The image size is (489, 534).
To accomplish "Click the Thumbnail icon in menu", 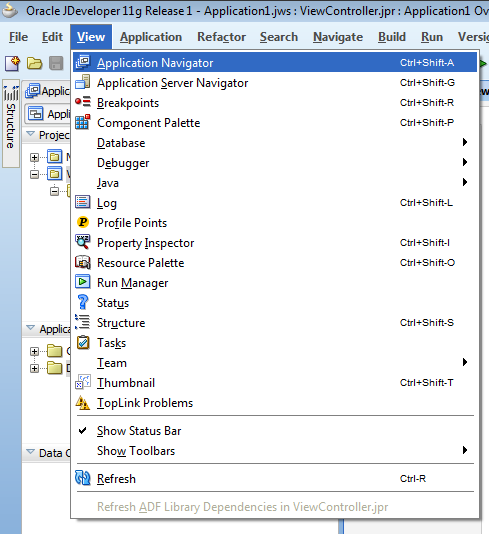I will (x=83, y=382).
